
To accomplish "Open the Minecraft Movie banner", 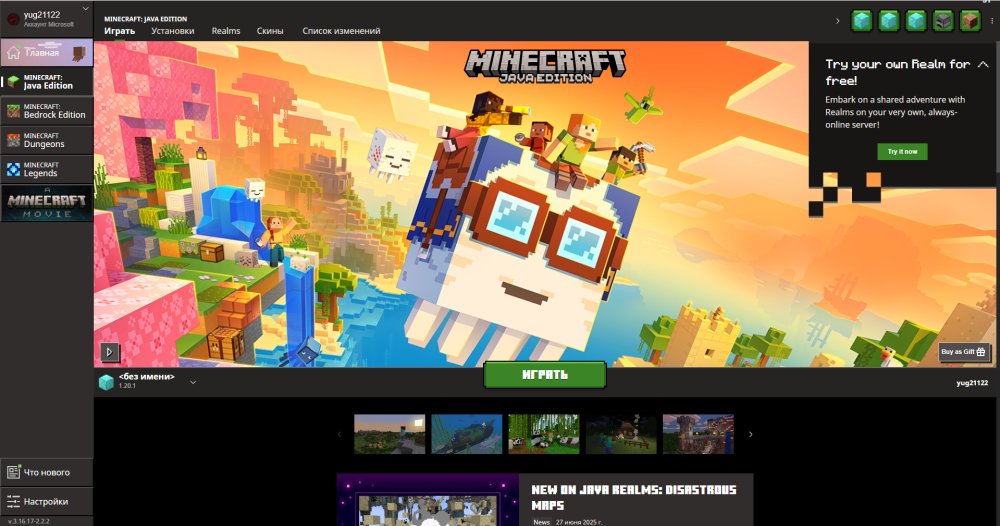I will (47, 203).
